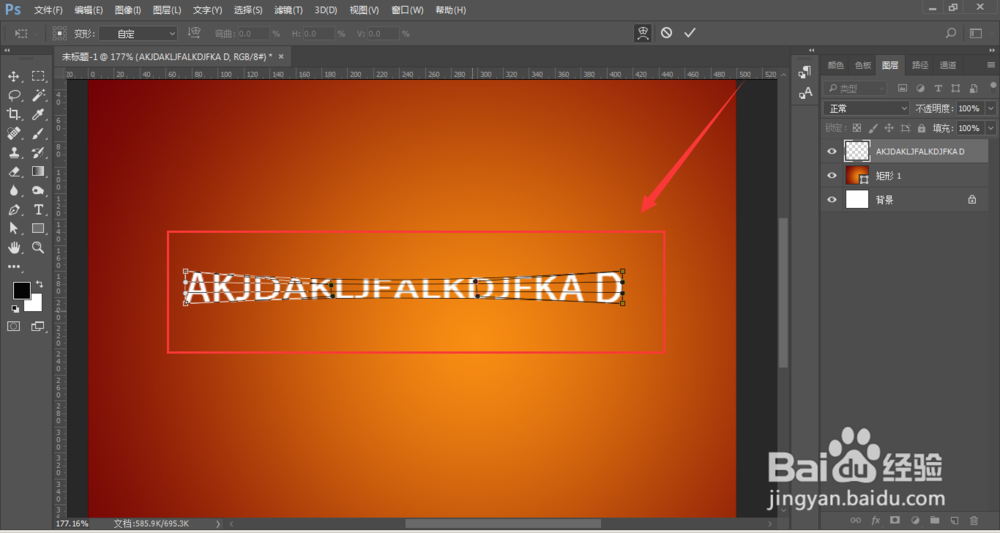Add a layer mask

pyautogui.click(x=895, y=521)
